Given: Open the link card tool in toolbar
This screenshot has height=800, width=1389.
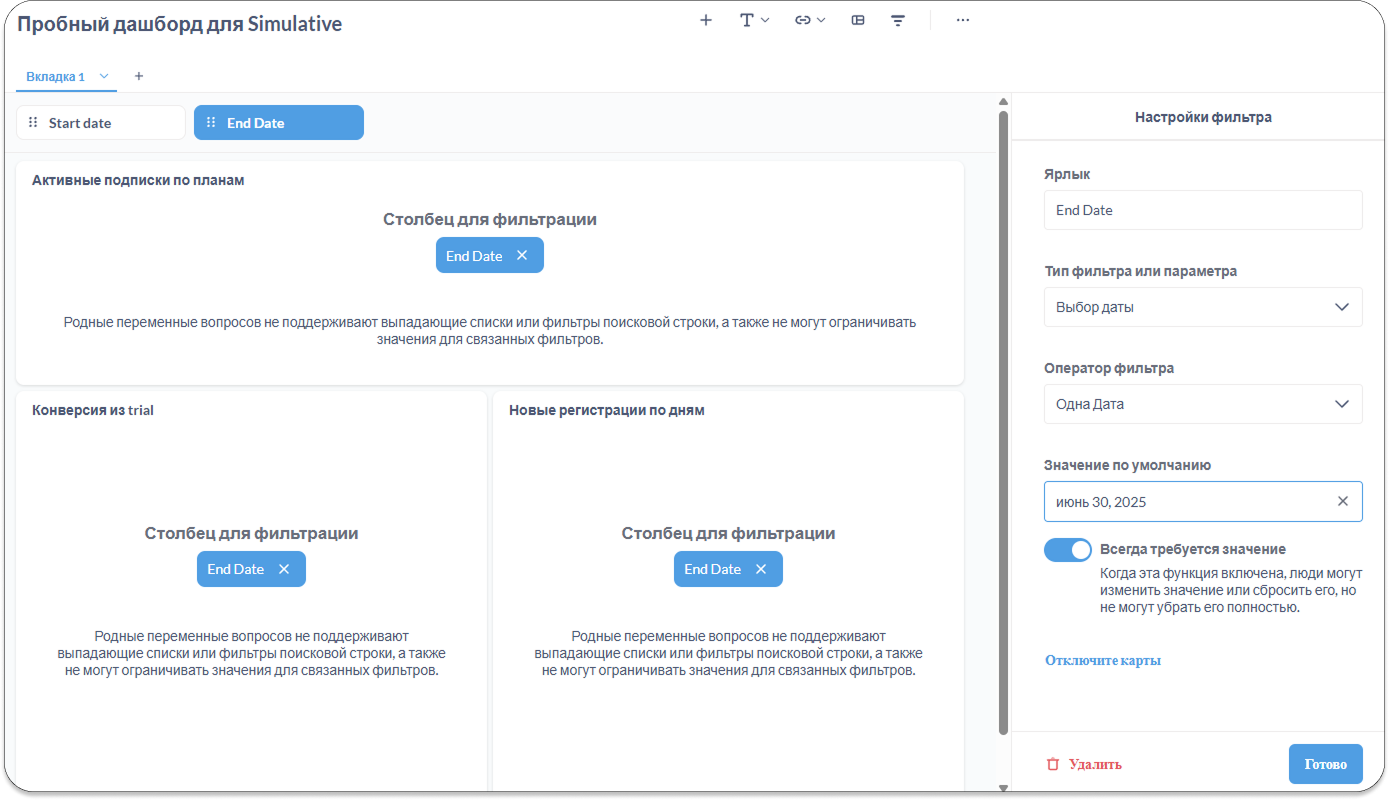Looking at the screenshot, I should coord(809,20).
